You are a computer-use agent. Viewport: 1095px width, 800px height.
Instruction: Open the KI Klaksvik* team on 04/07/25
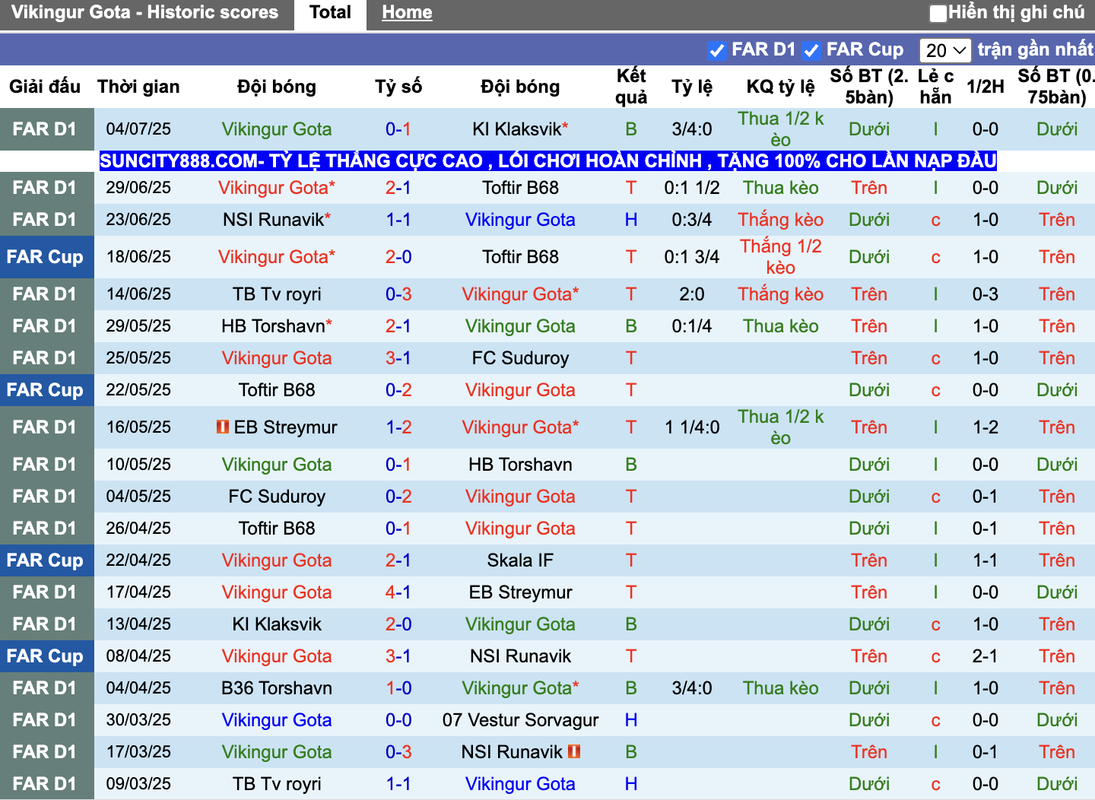coord(520,129)
